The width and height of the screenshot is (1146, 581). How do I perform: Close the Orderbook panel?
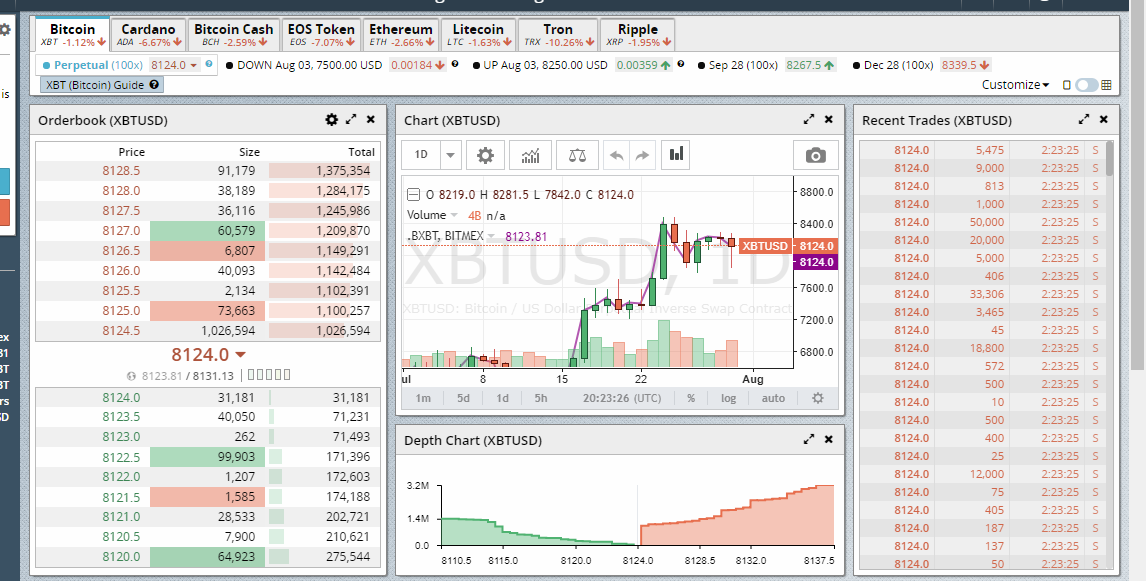coord(371,119)
